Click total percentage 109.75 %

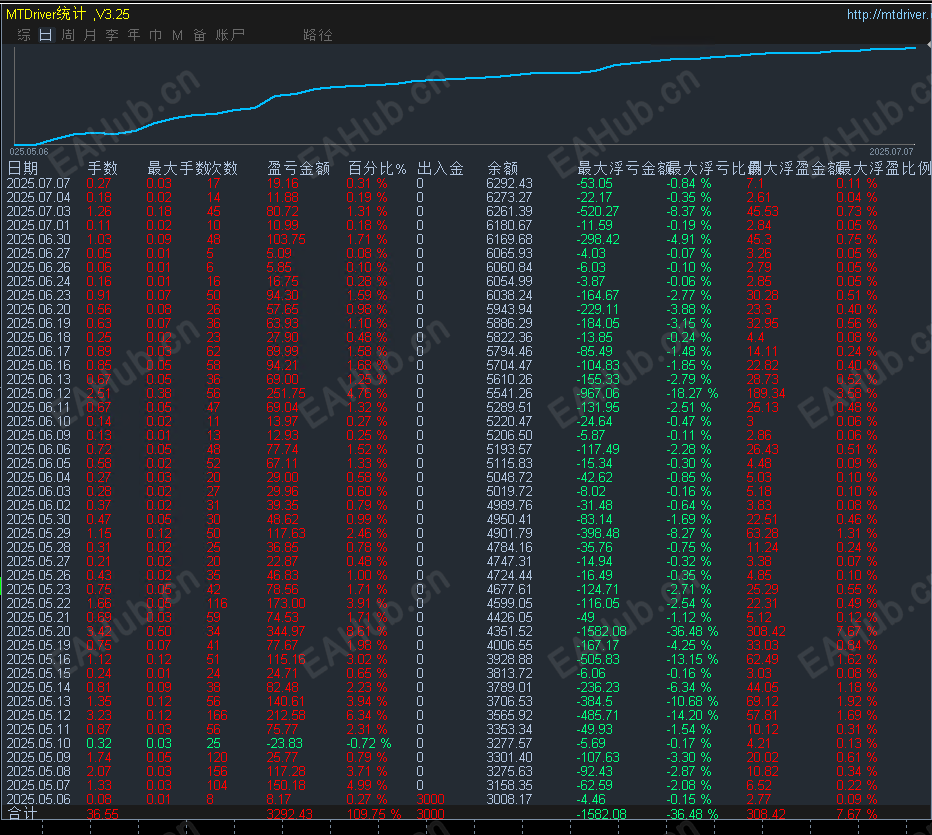click(x=374, y=814)
